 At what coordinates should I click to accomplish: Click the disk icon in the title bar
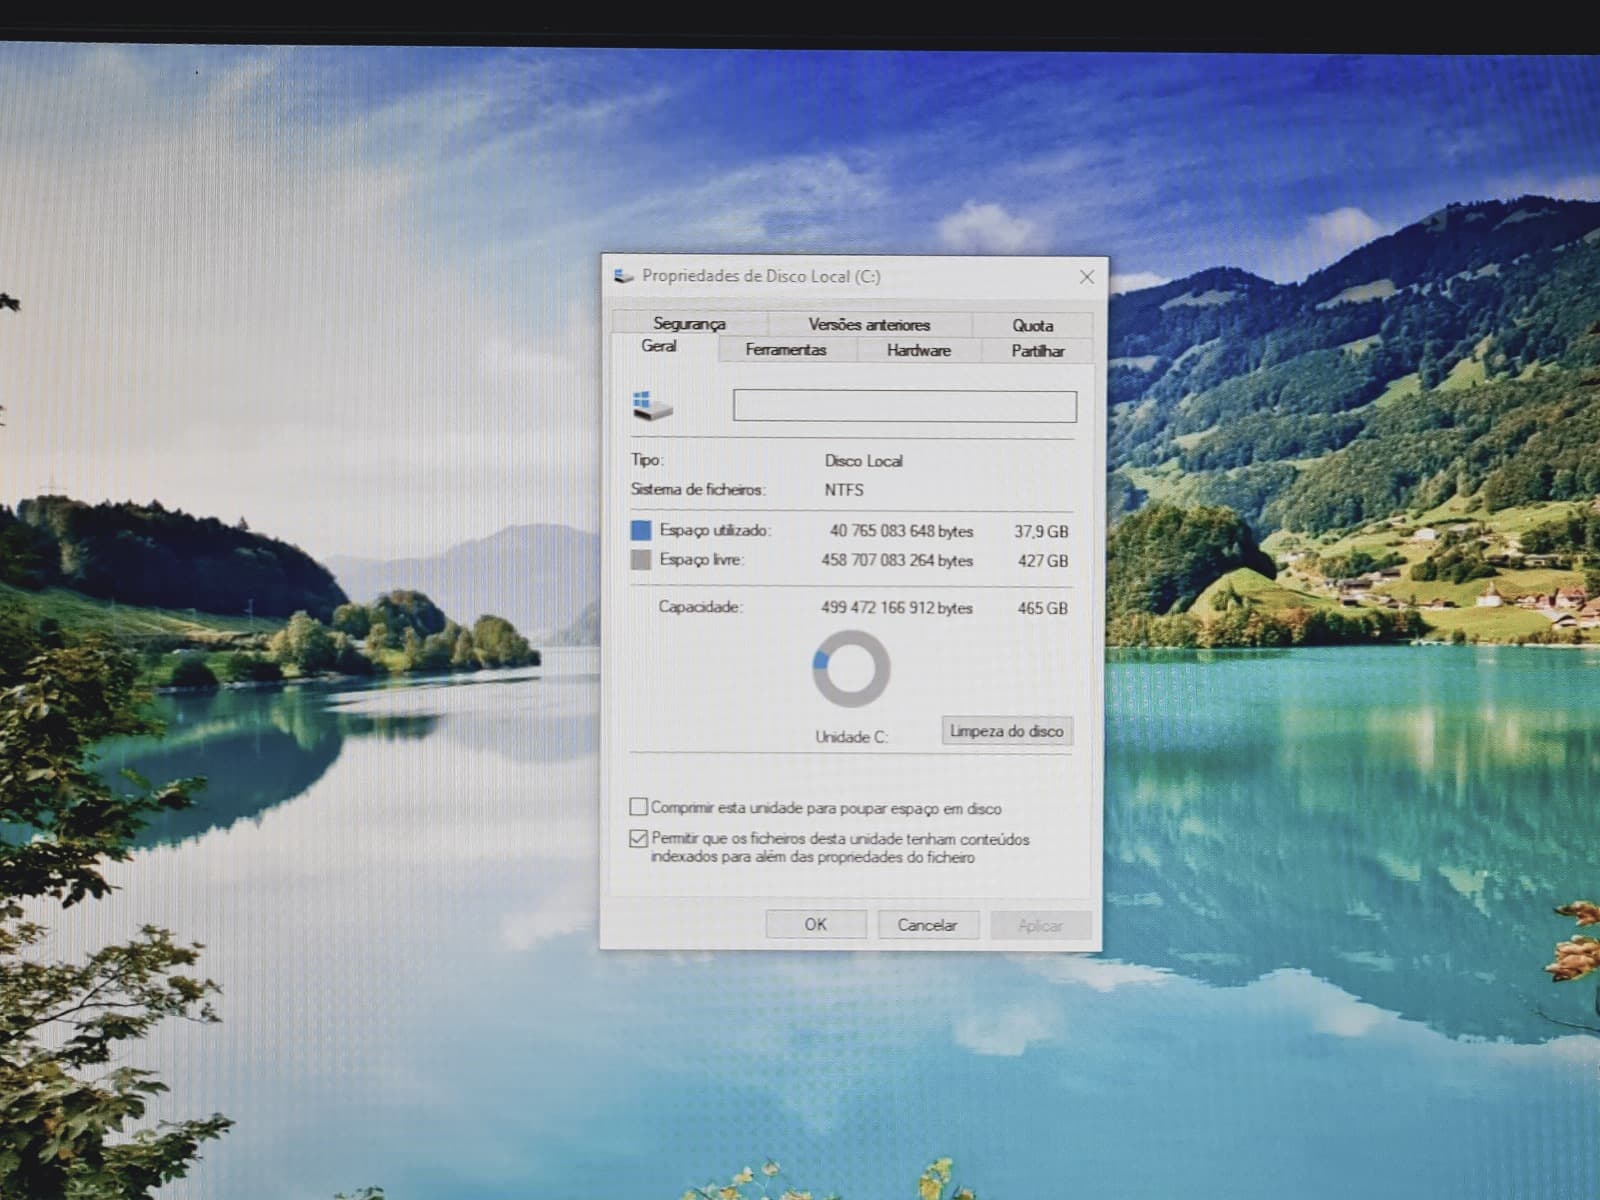(x=624, y=276)
